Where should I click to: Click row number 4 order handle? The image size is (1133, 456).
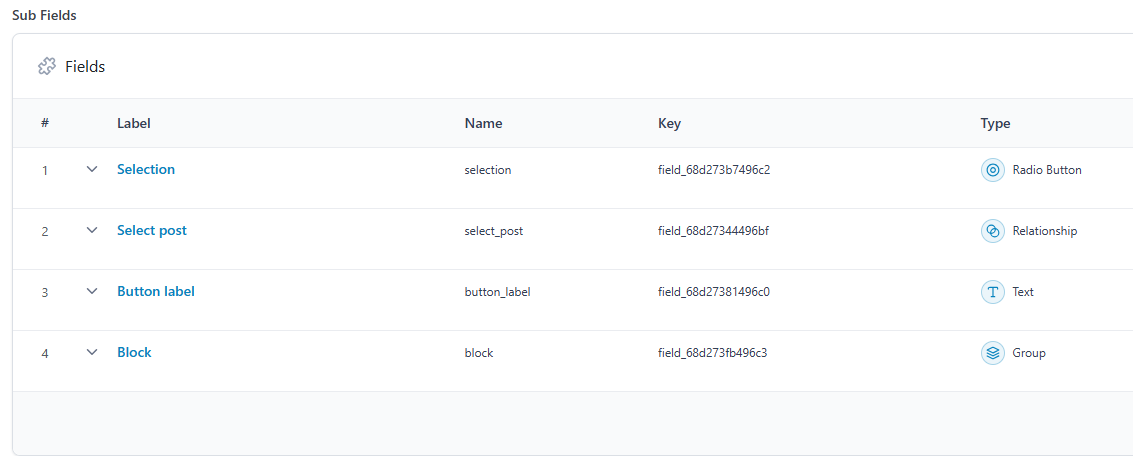click(45, 353)
